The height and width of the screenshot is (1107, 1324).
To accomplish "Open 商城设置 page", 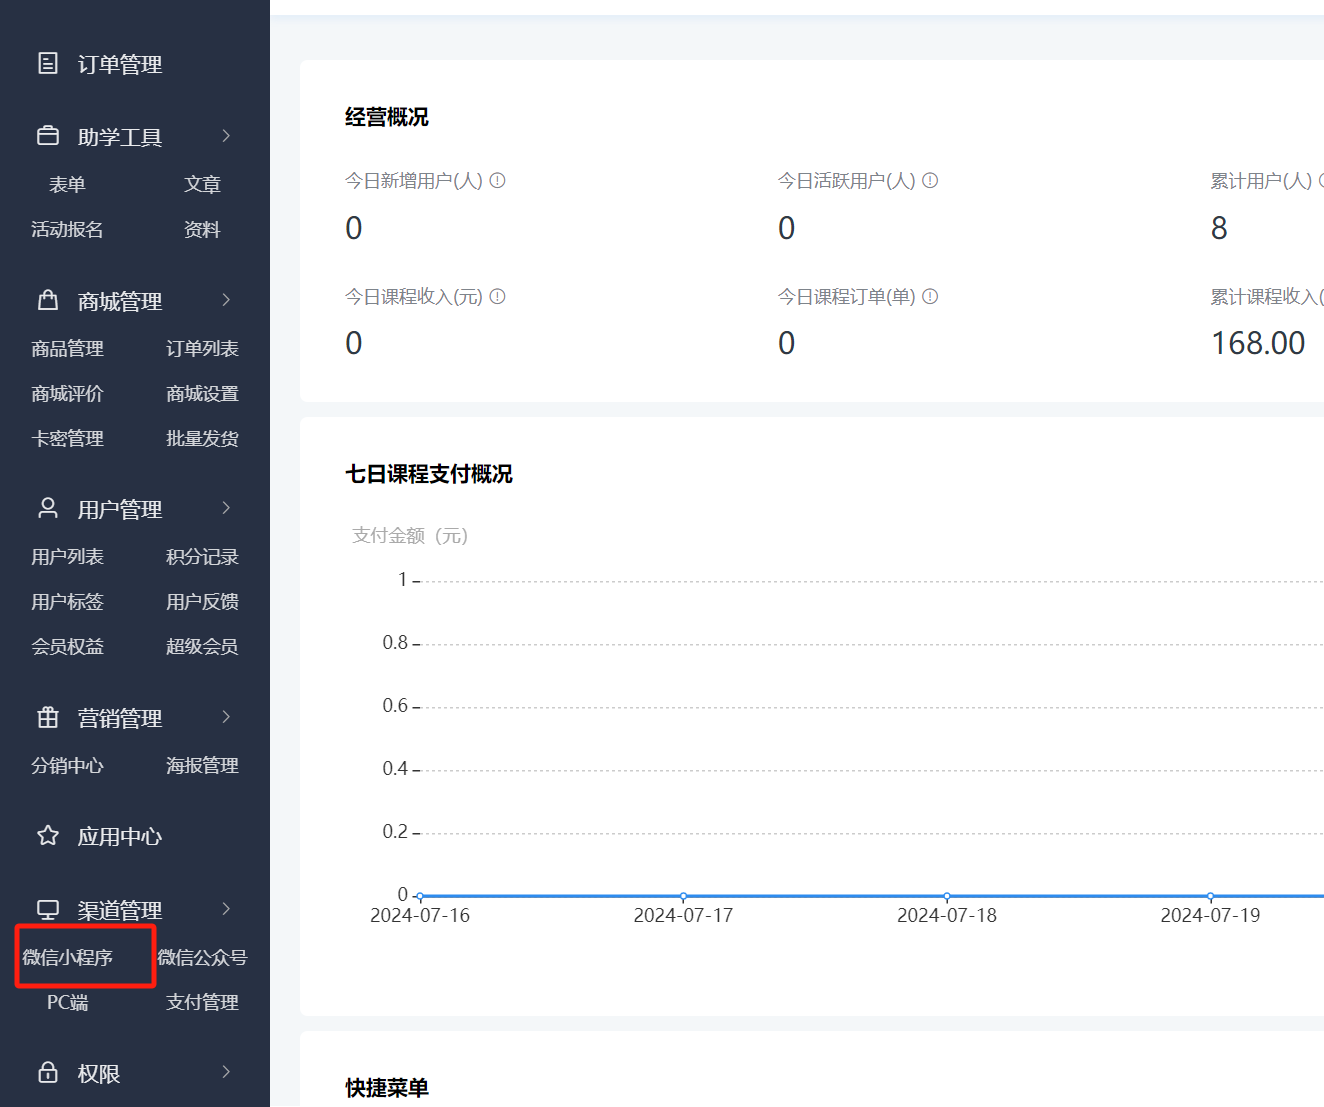I will click(x=202, y=394).
